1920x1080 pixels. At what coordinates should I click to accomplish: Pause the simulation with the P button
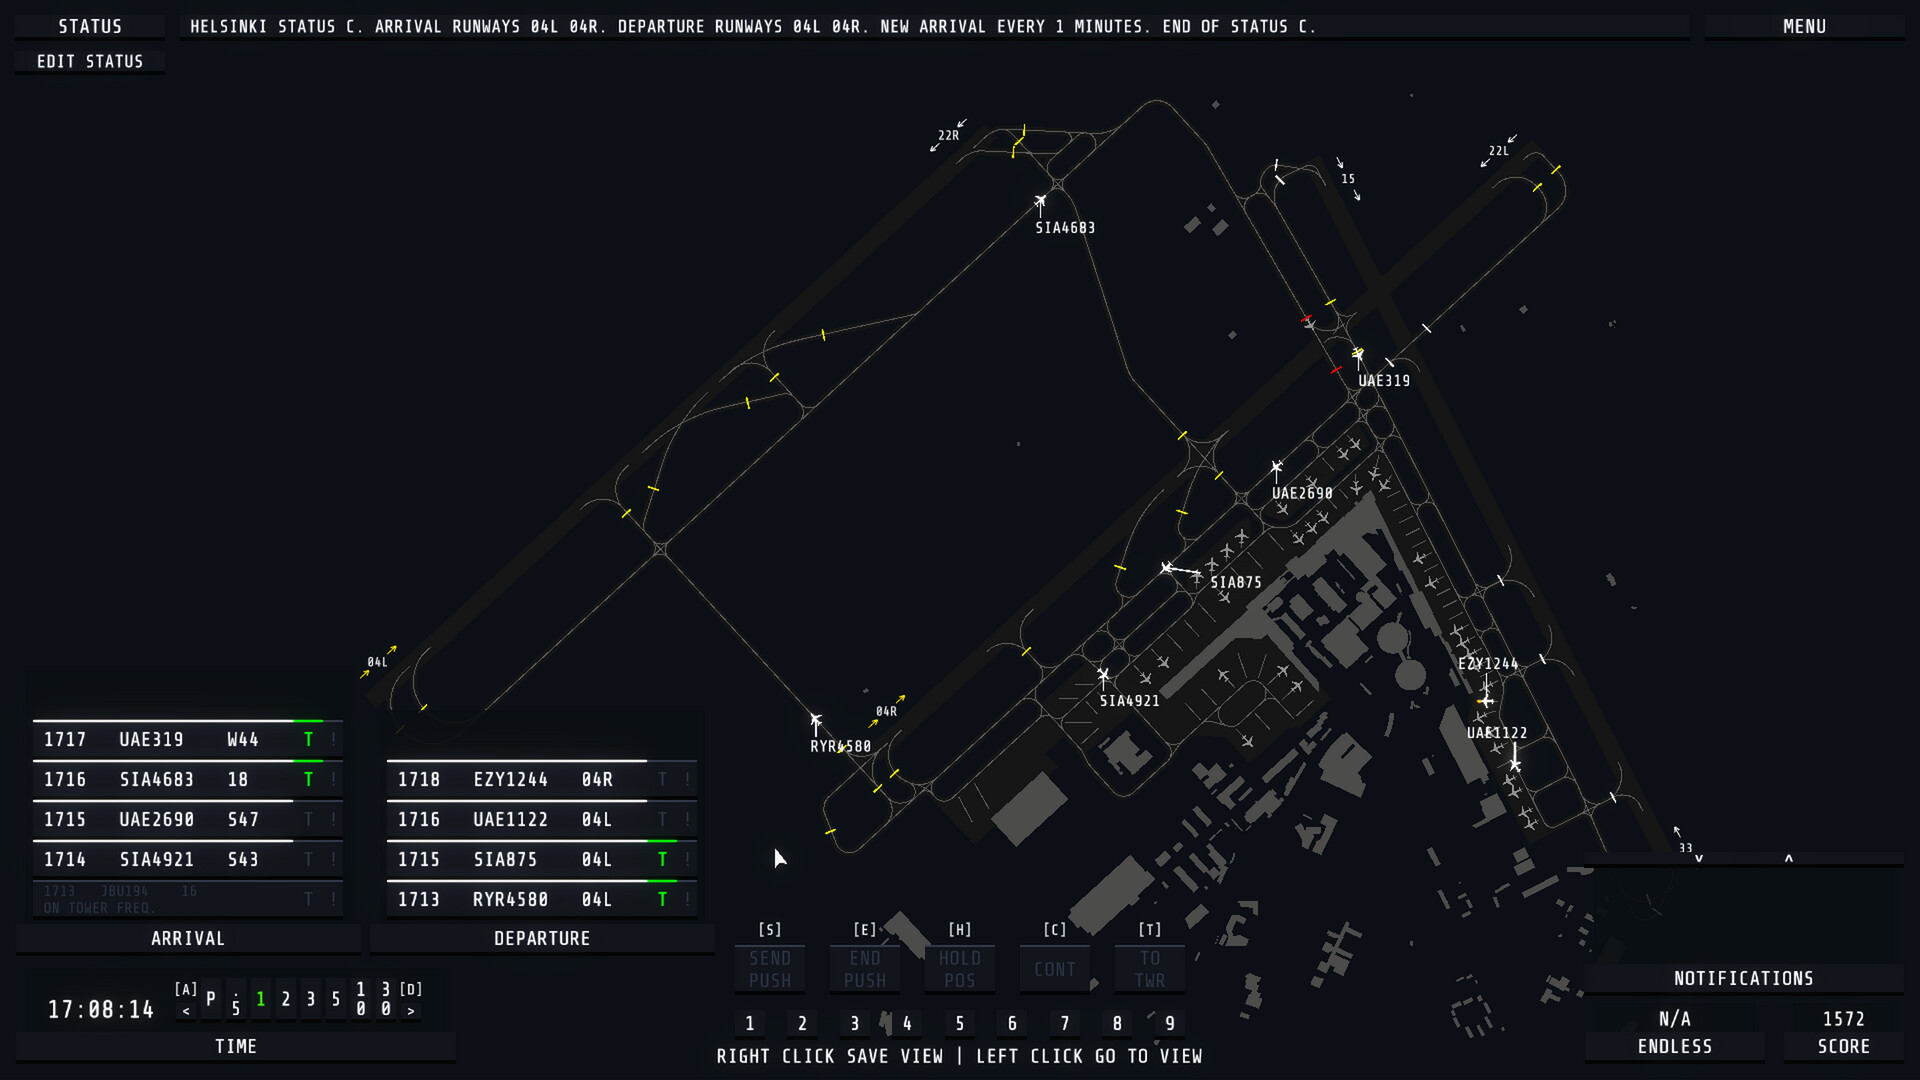pos(210,1000)
